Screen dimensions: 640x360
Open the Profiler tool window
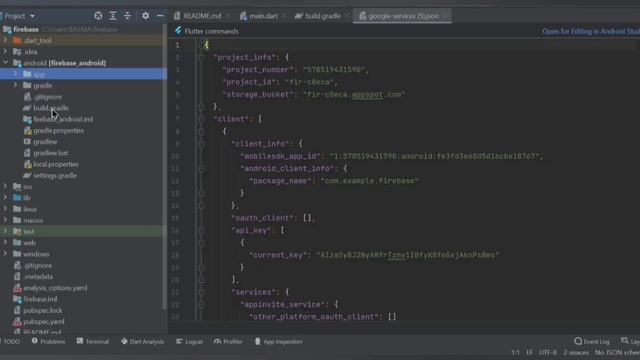(x=228, y=342)
